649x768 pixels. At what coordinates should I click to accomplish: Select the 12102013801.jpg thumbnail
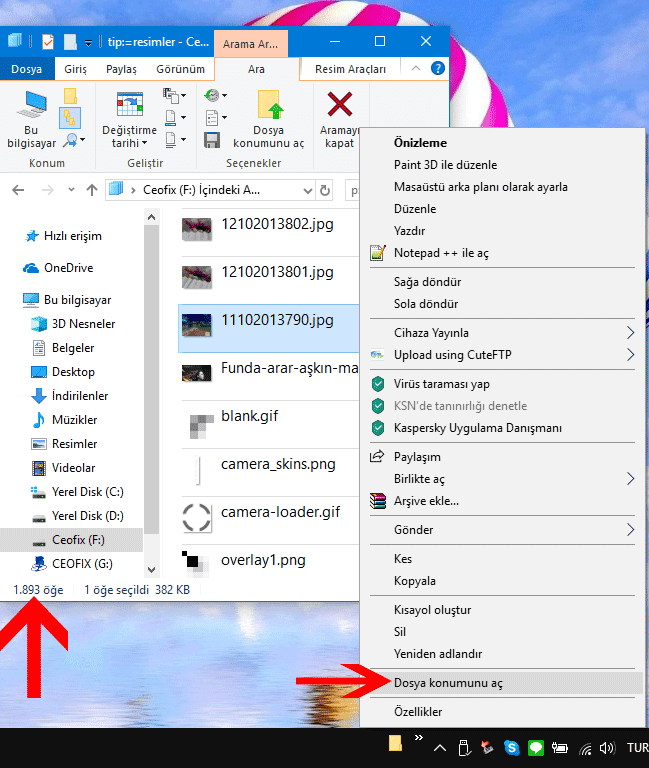(196, 277)
